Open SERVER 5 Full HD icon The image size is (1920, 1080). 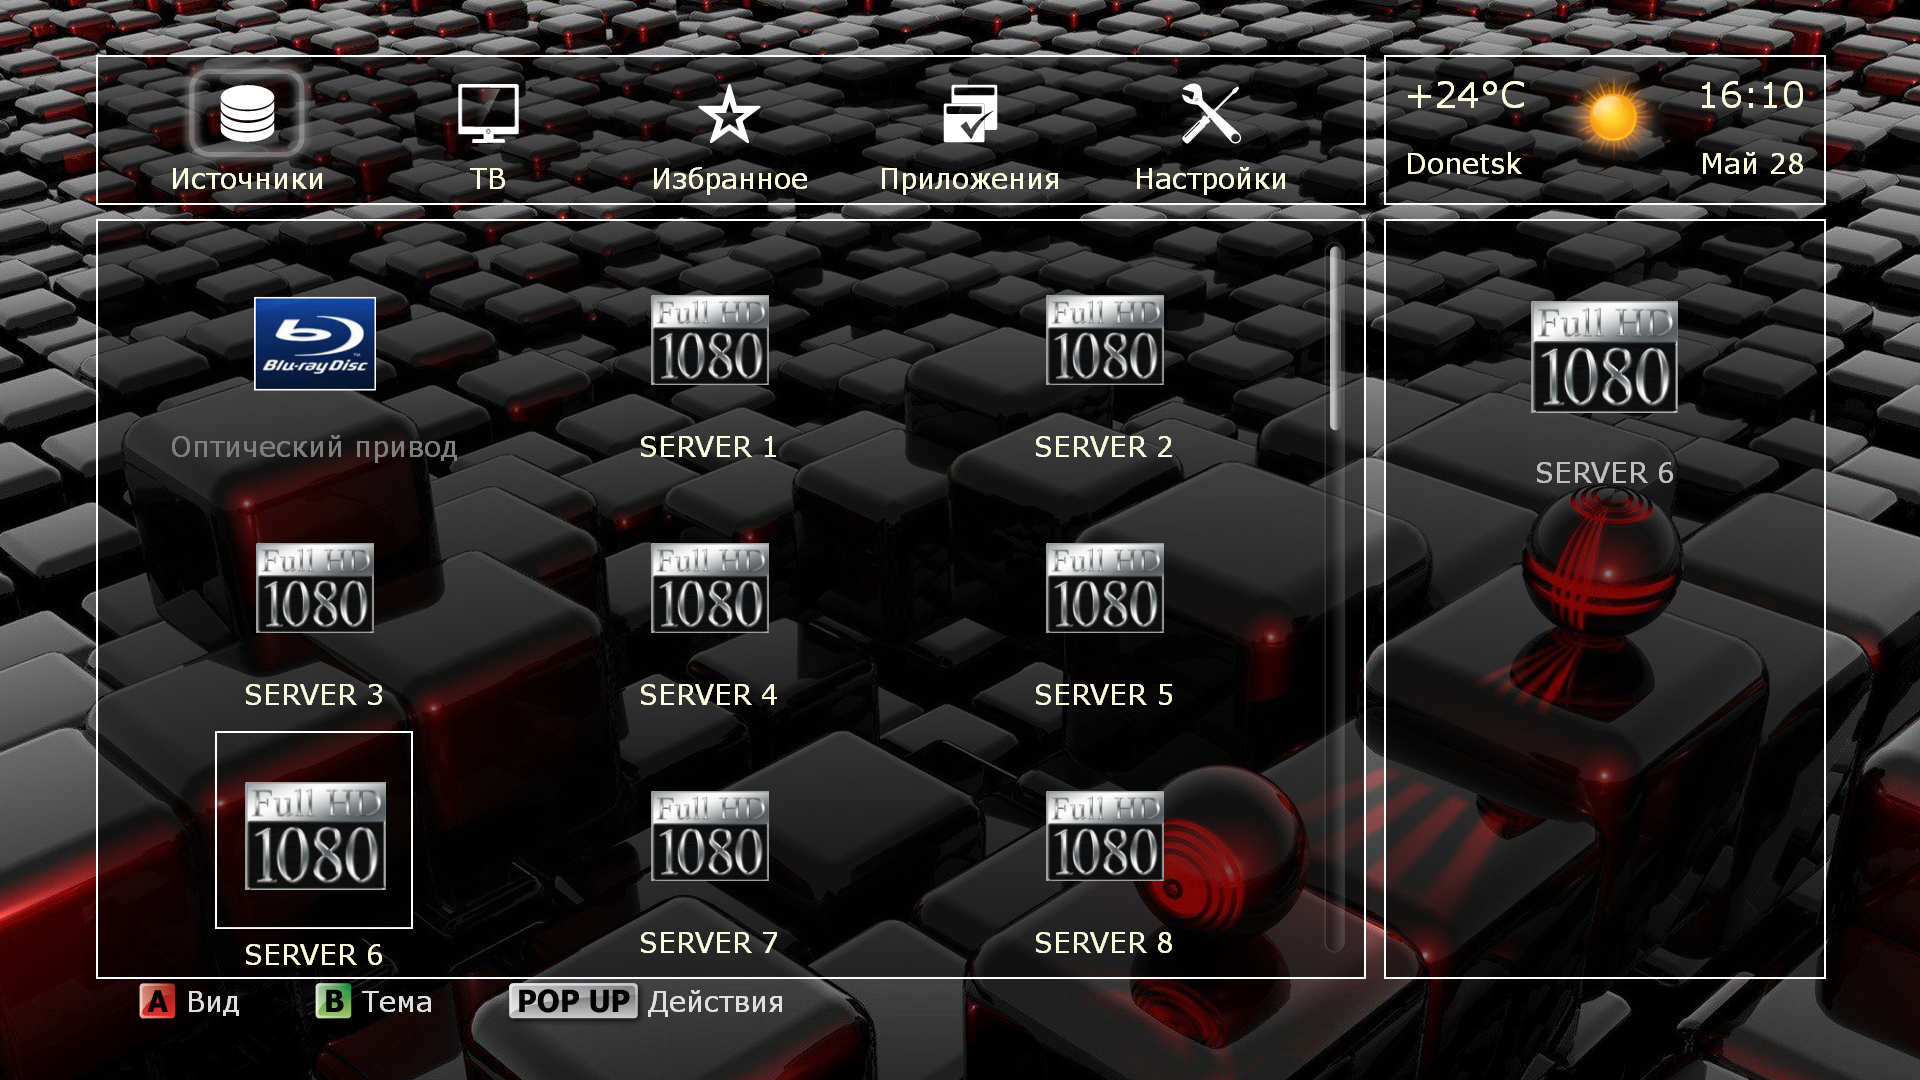click(1105, 588)
